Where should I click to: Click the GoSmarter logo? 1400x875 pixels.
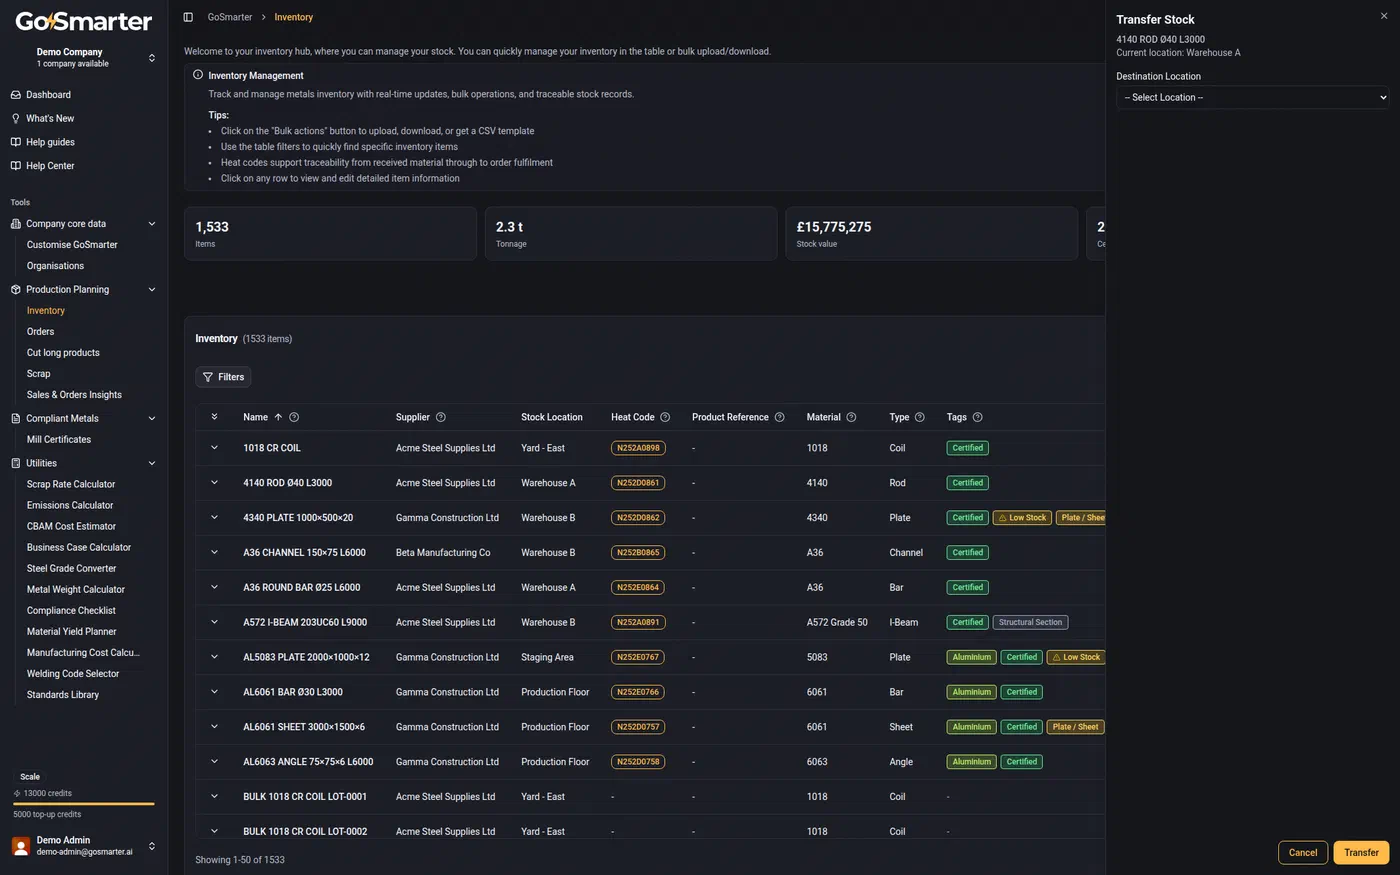click(84, 21)
